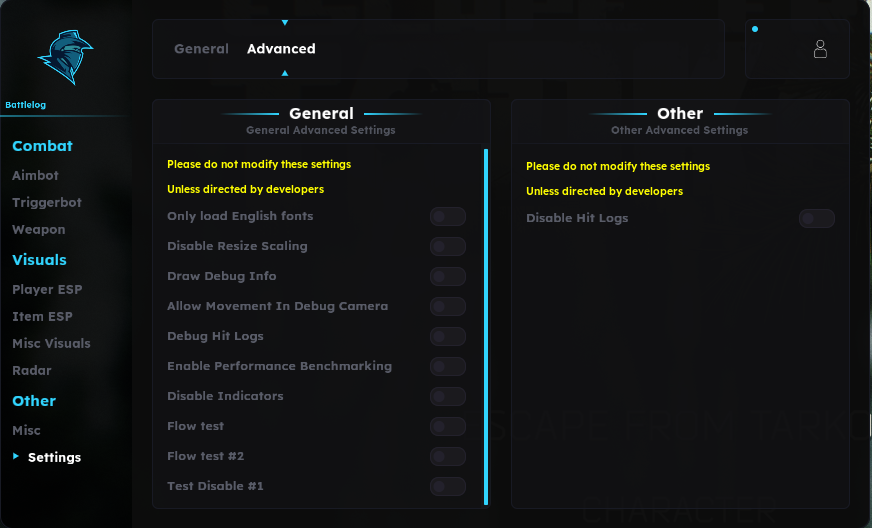Toggle Only load English fonts
This screenshot has height=528, width=872.
(x=448, y=216)
